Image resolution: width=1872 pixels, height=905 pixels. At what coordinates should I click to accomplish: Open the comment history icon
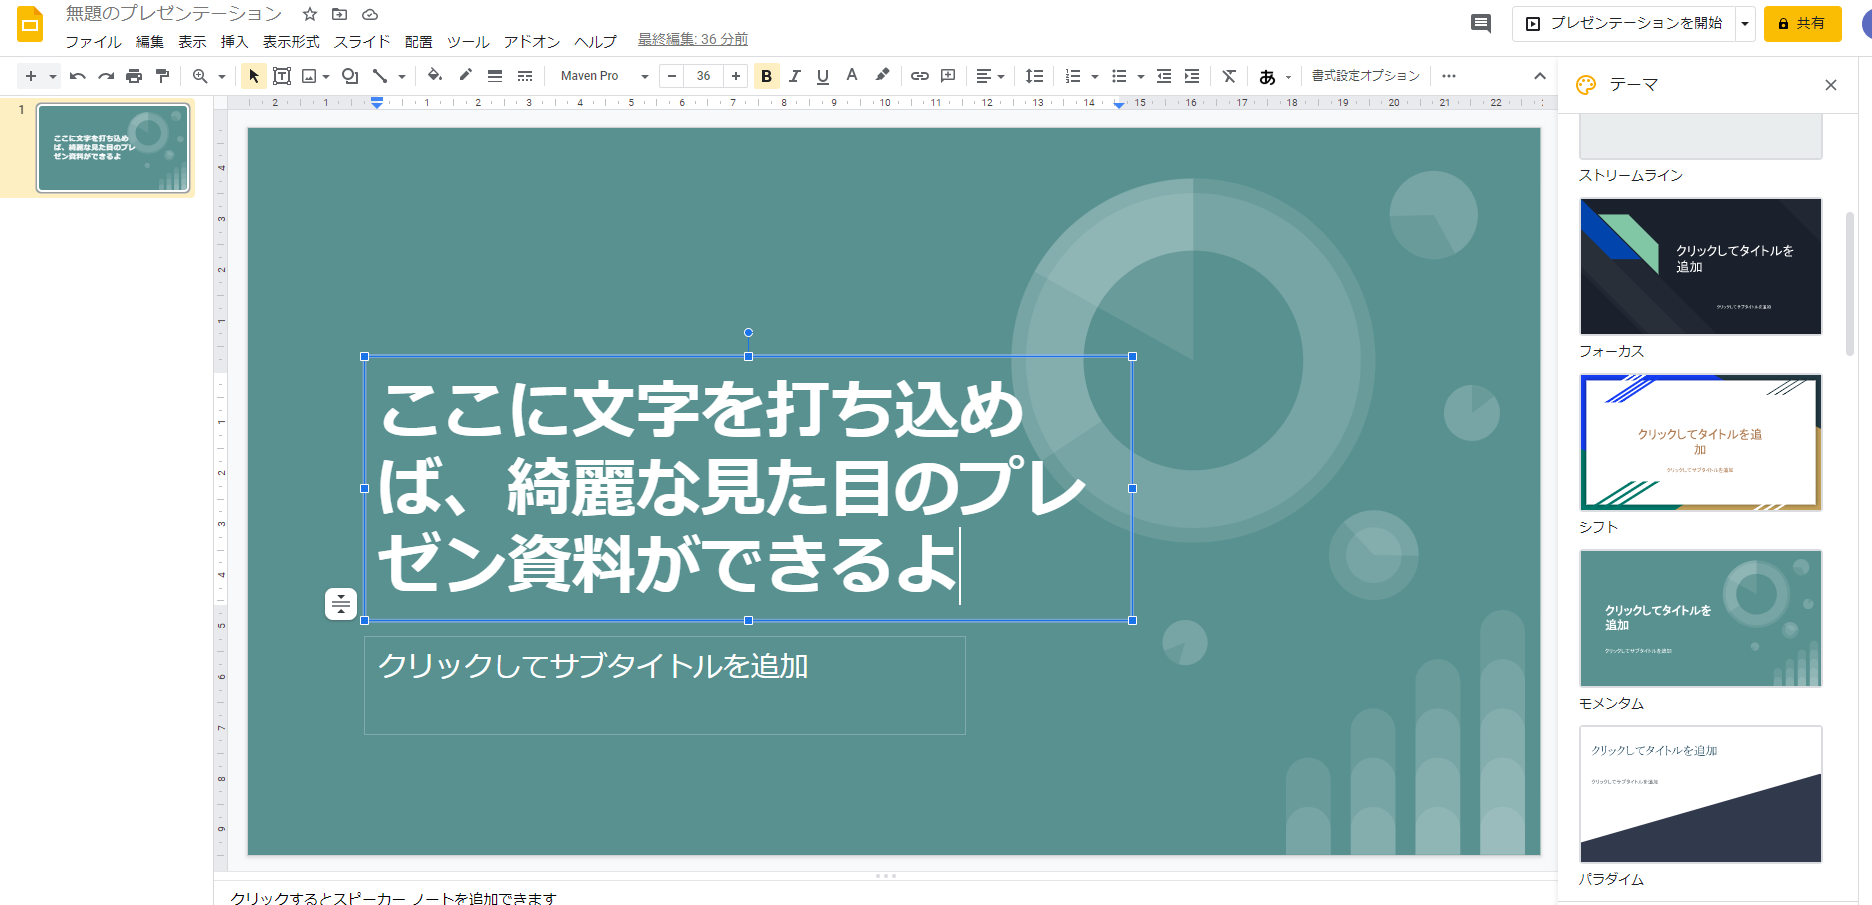[1481, 23]
